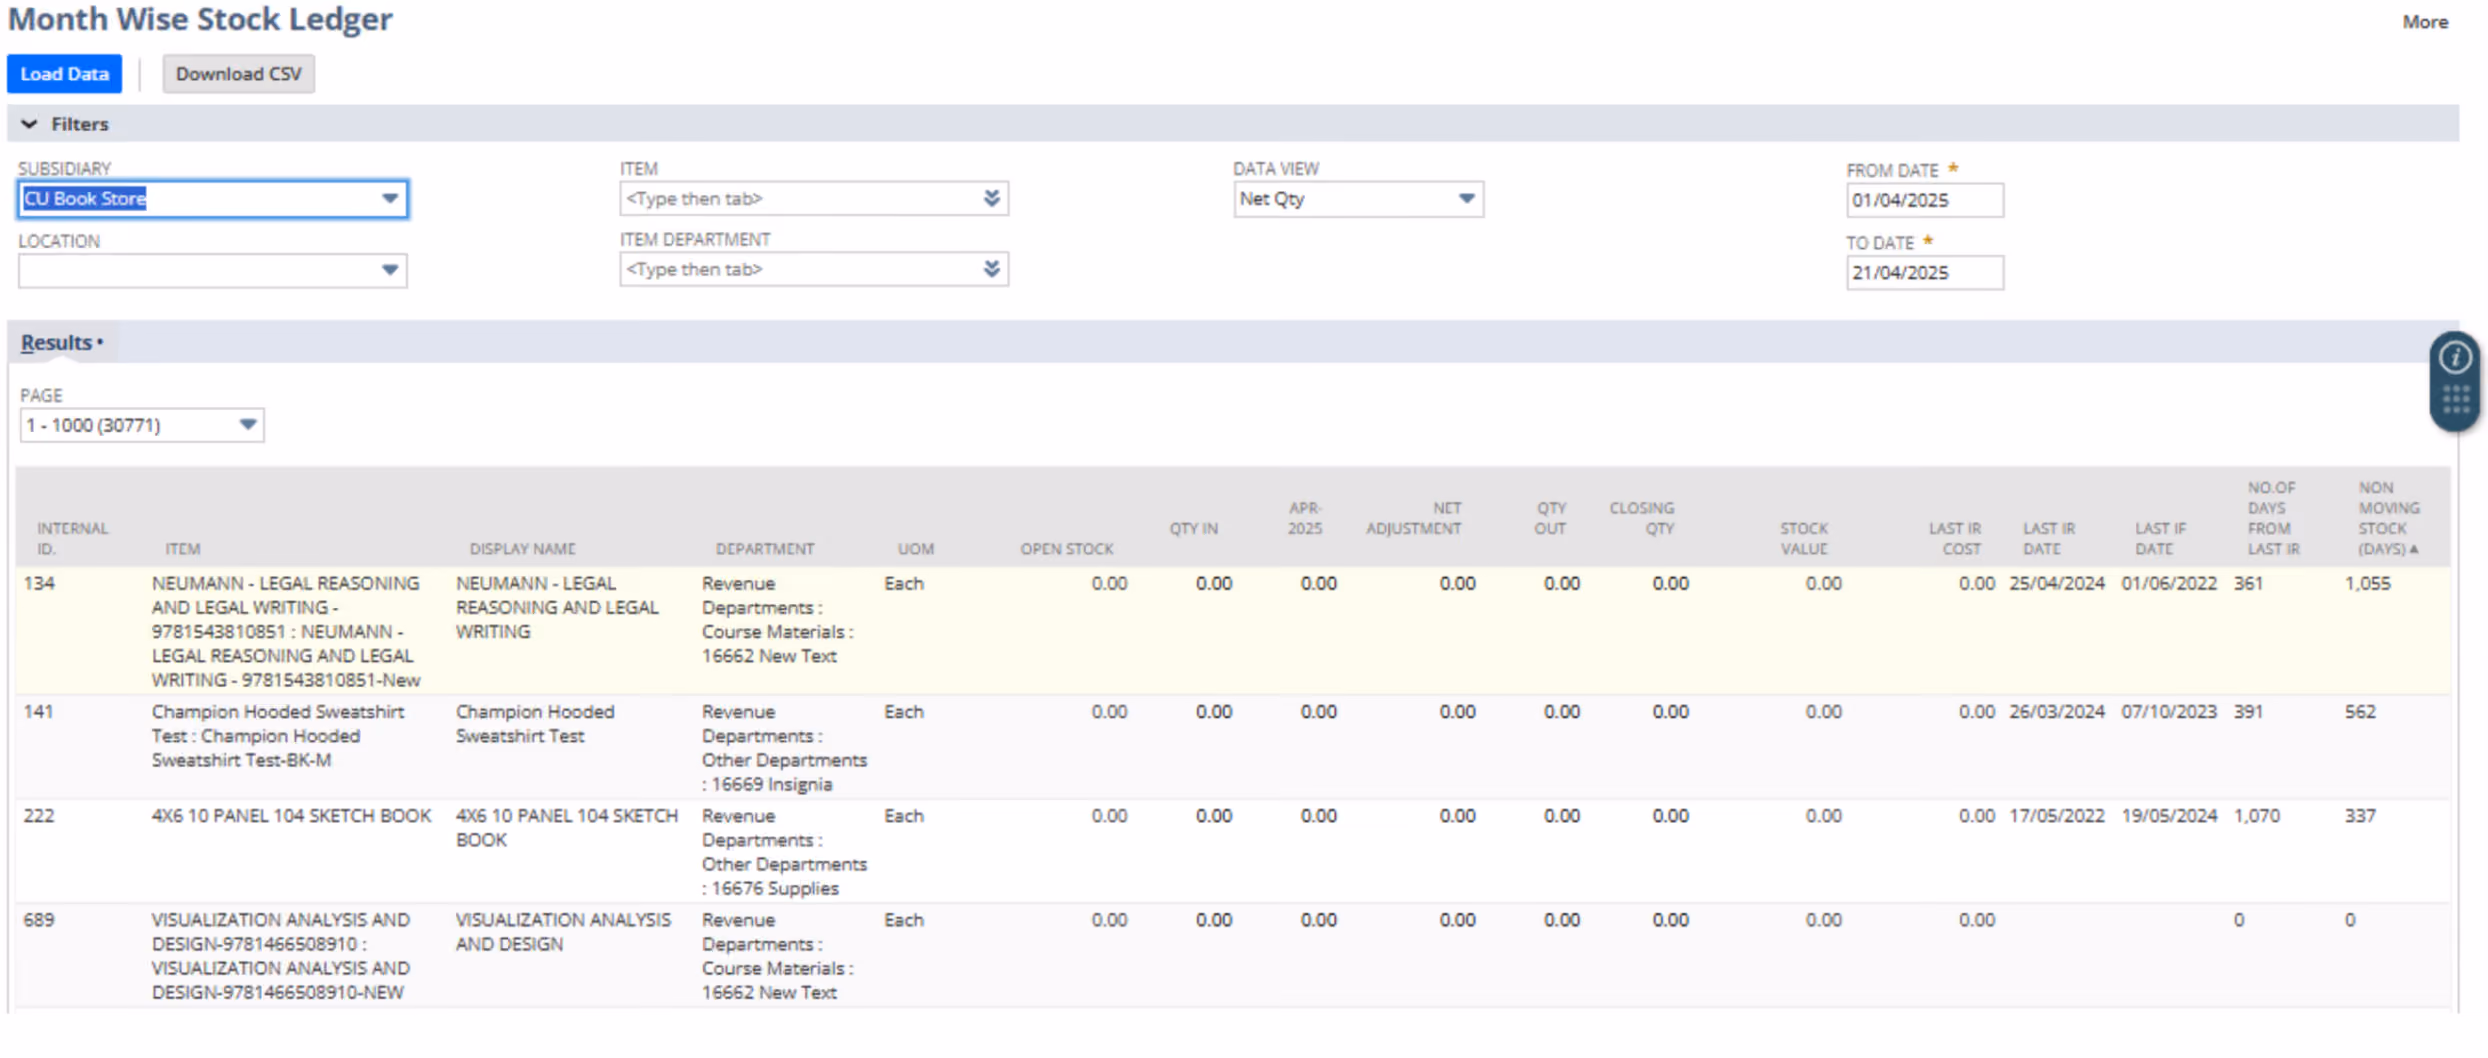This screenshot has width=2488, height=1058.
Task: Click last IF date 07/10/2023
Action: click(x=2169, y=712)
